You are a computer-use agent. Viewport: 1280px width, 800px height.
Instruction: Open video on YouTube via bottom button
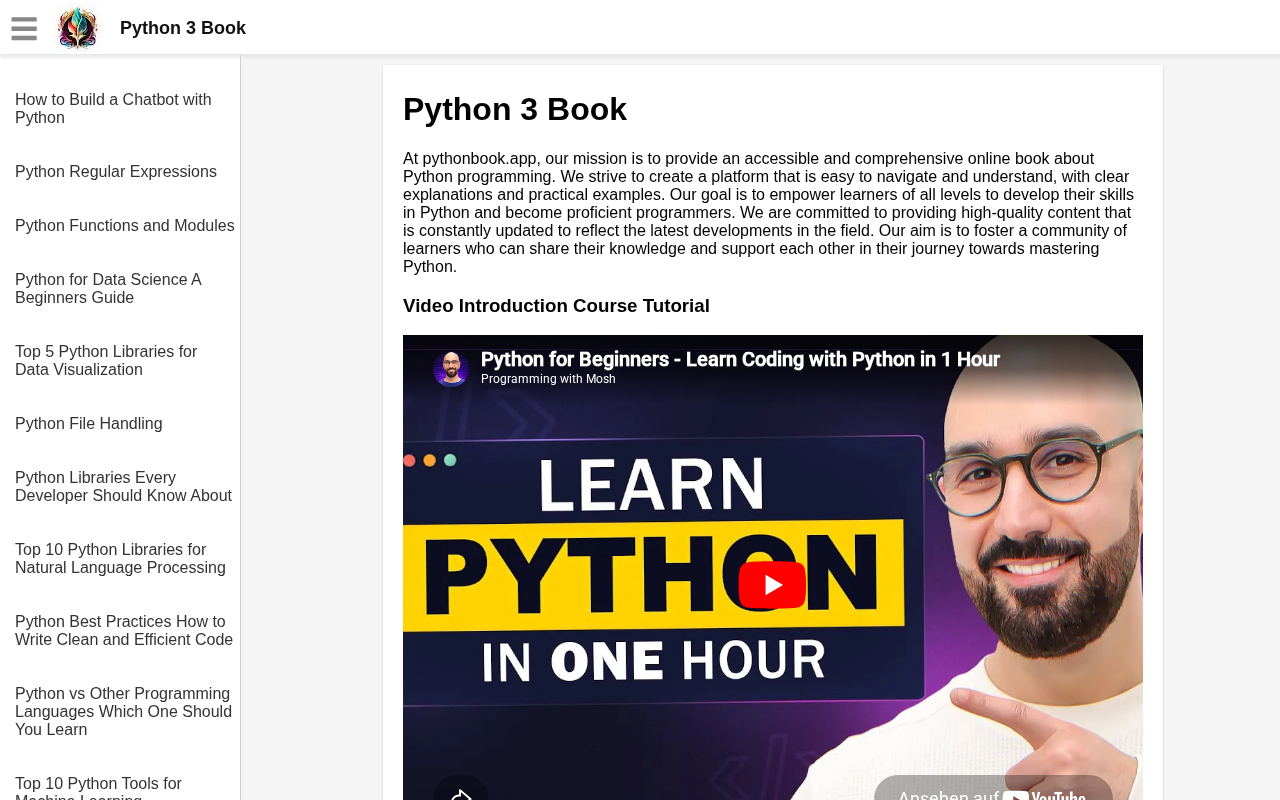pyautogui.click(x=992, y=790)
